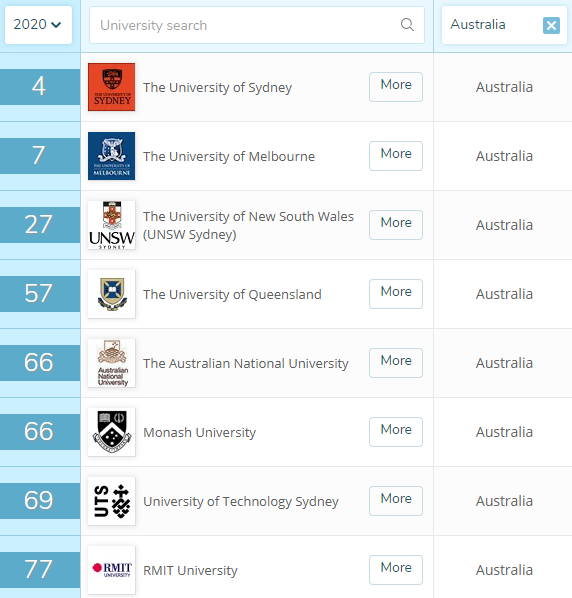Click the UNSW Sydney logo

112,225
